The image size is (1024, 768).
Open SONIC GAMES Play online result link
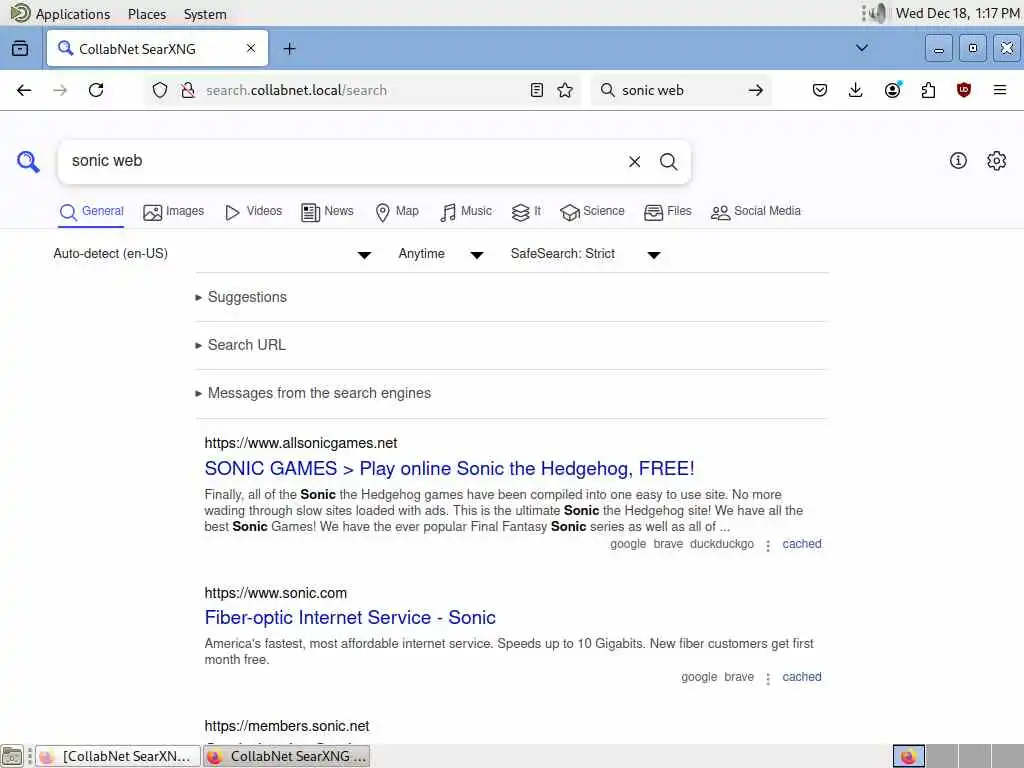449,468
